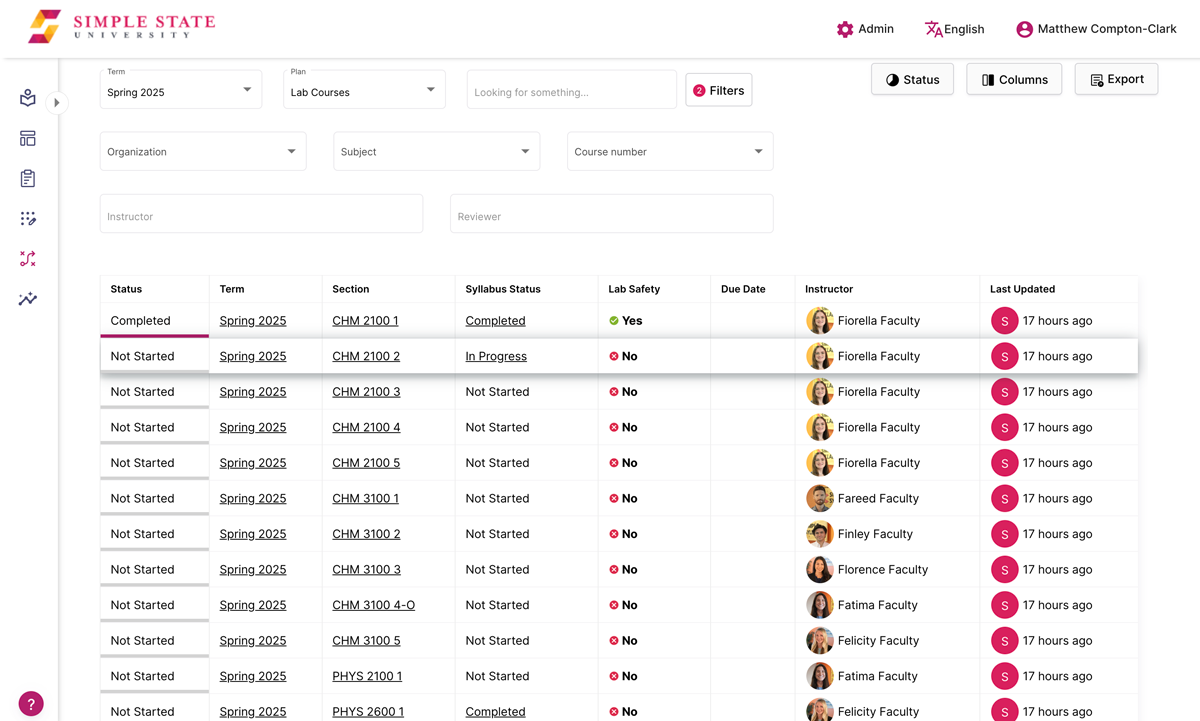Image resolution: width=1200 pixels, height=721 pixels.
Task: Open the Term dropdown showing Spring 2025
Action: (x=180, y=89)
